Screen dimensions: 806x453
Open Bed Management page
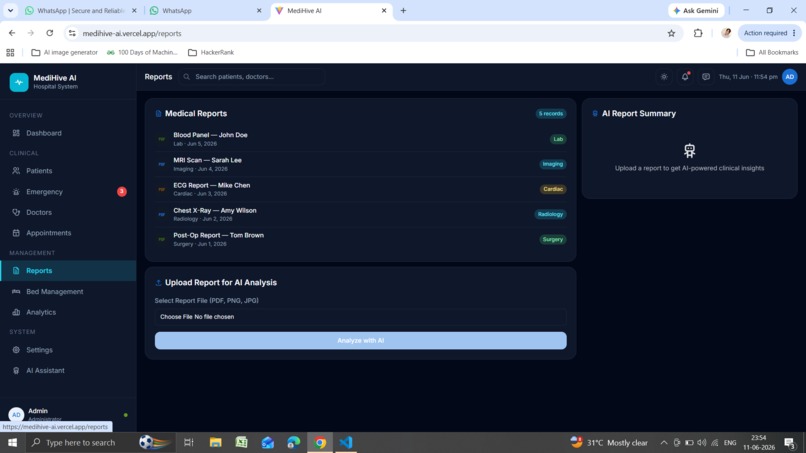point(68,292)
